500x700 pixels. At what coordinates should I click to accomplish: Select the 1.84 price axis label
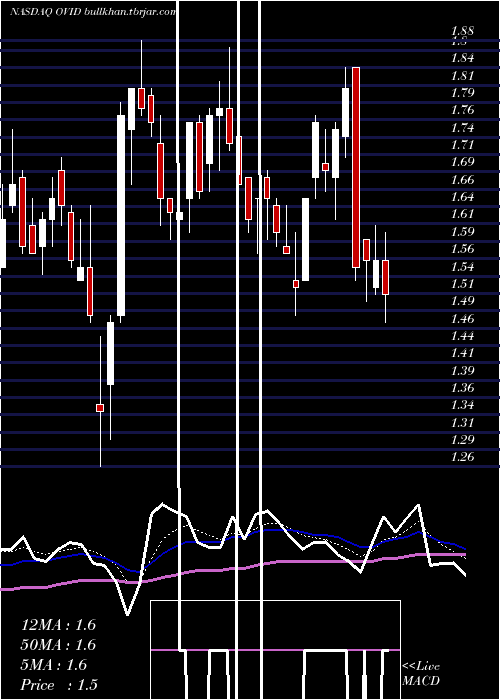pos(462,58)
